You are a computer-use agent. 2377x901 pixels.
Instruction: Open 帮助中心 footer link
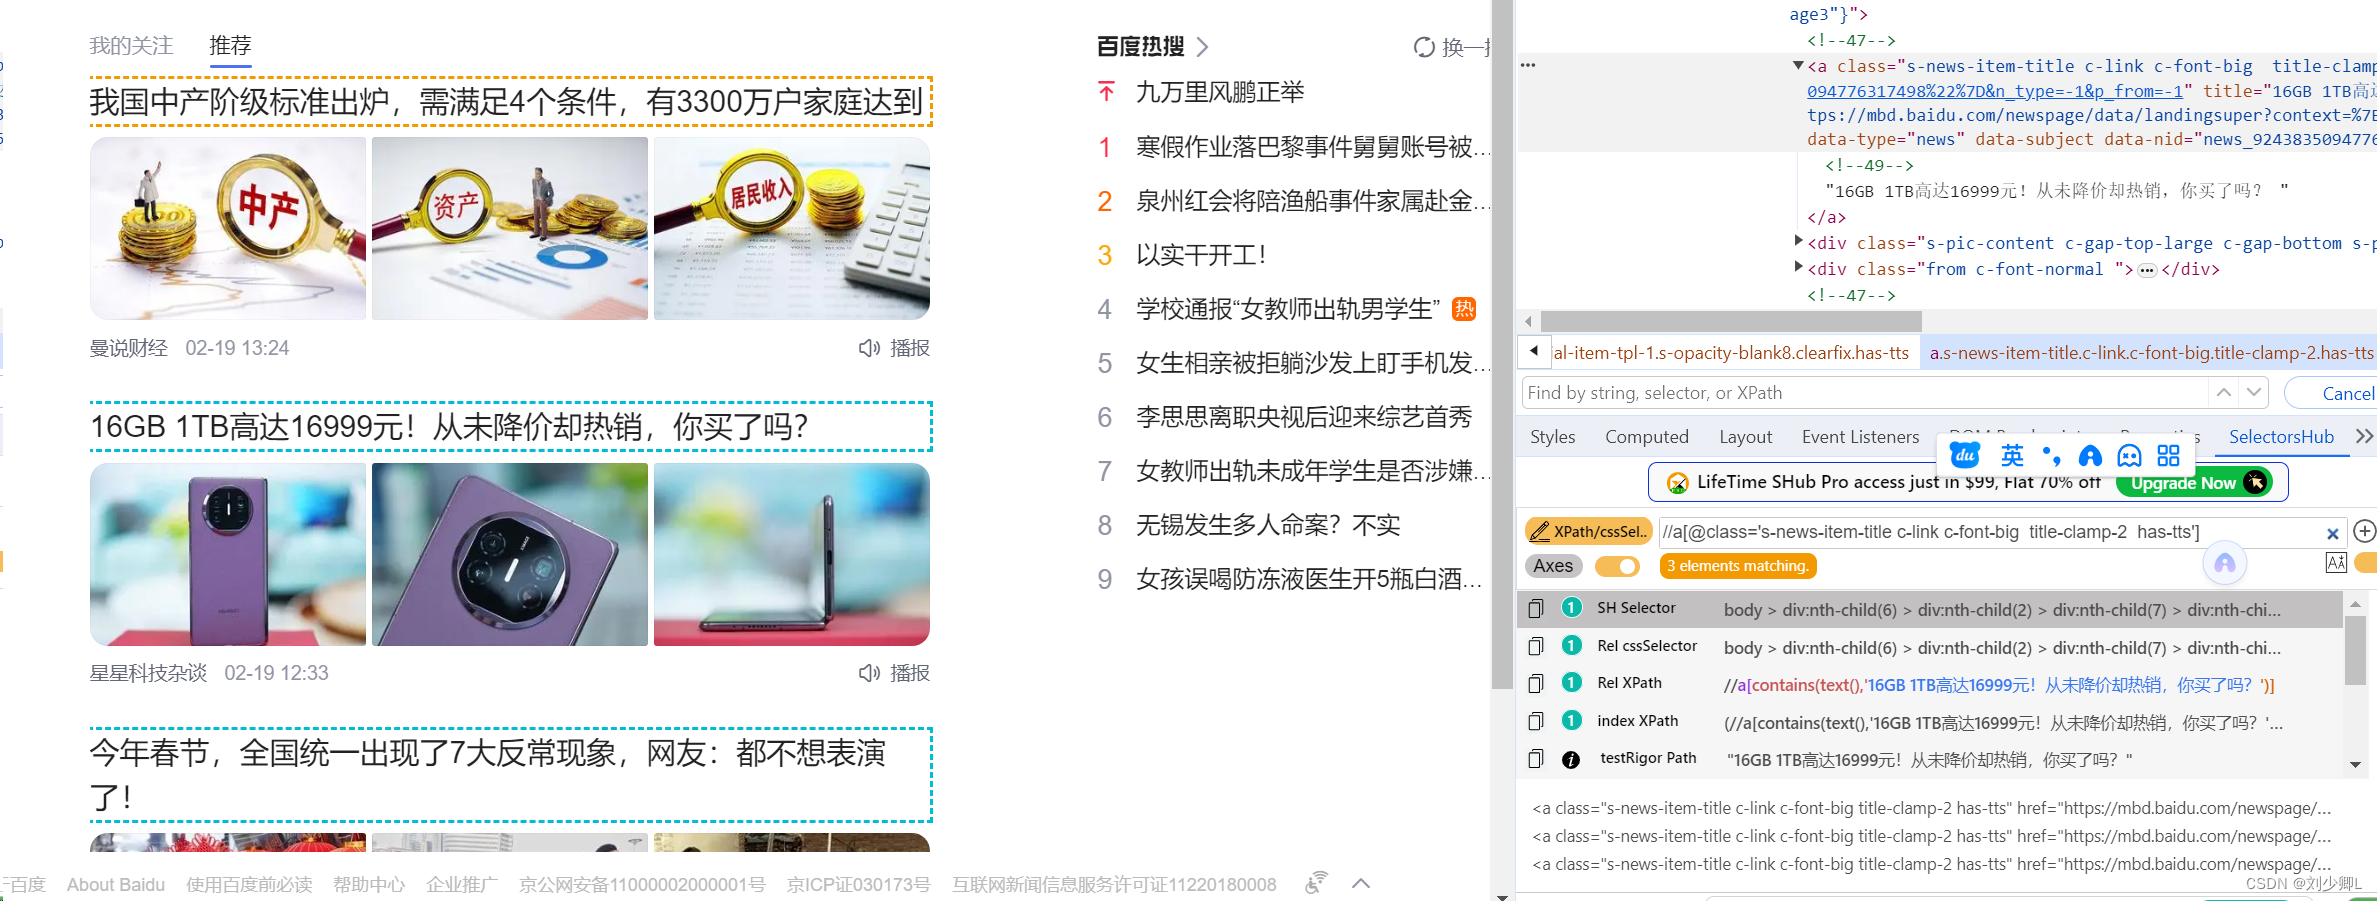tap(369, 884)
